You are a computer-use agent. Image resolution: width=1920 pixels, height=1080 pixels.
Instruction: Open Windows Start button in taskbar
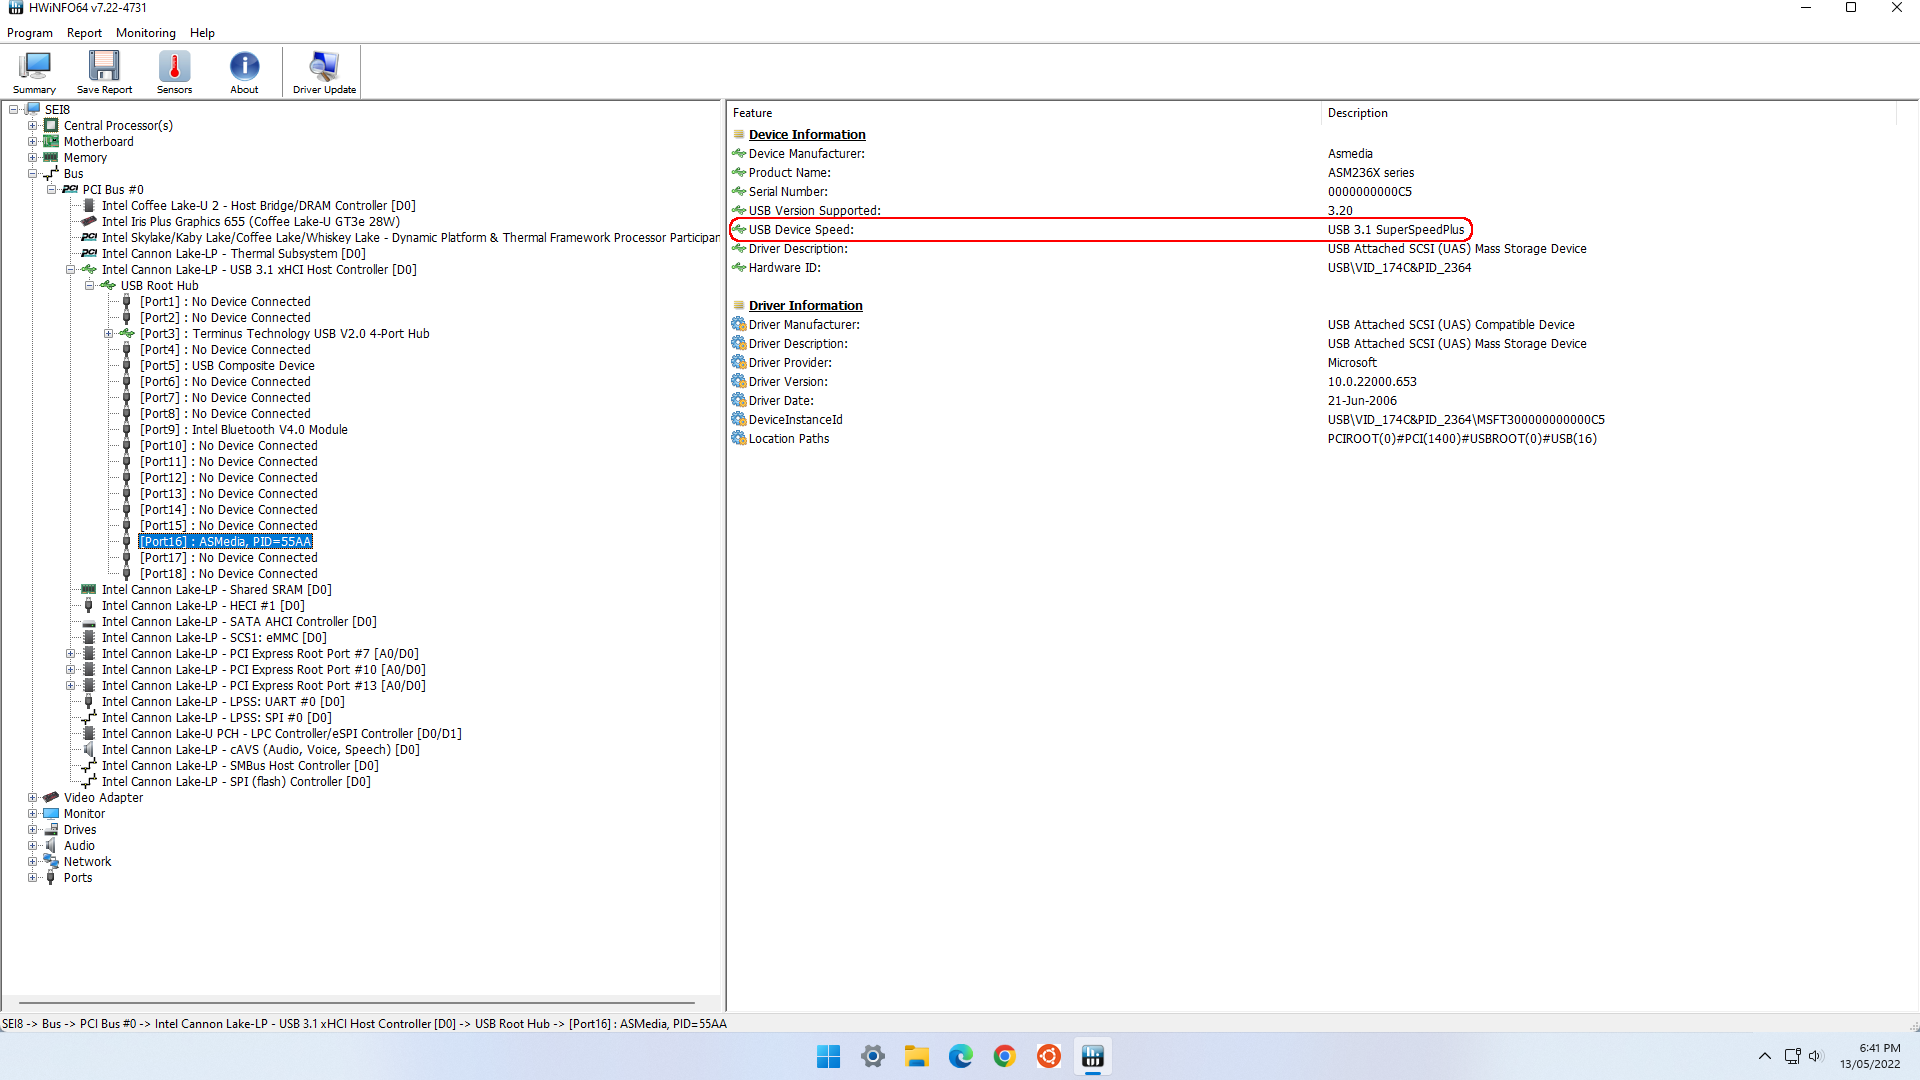[829, 1056]
